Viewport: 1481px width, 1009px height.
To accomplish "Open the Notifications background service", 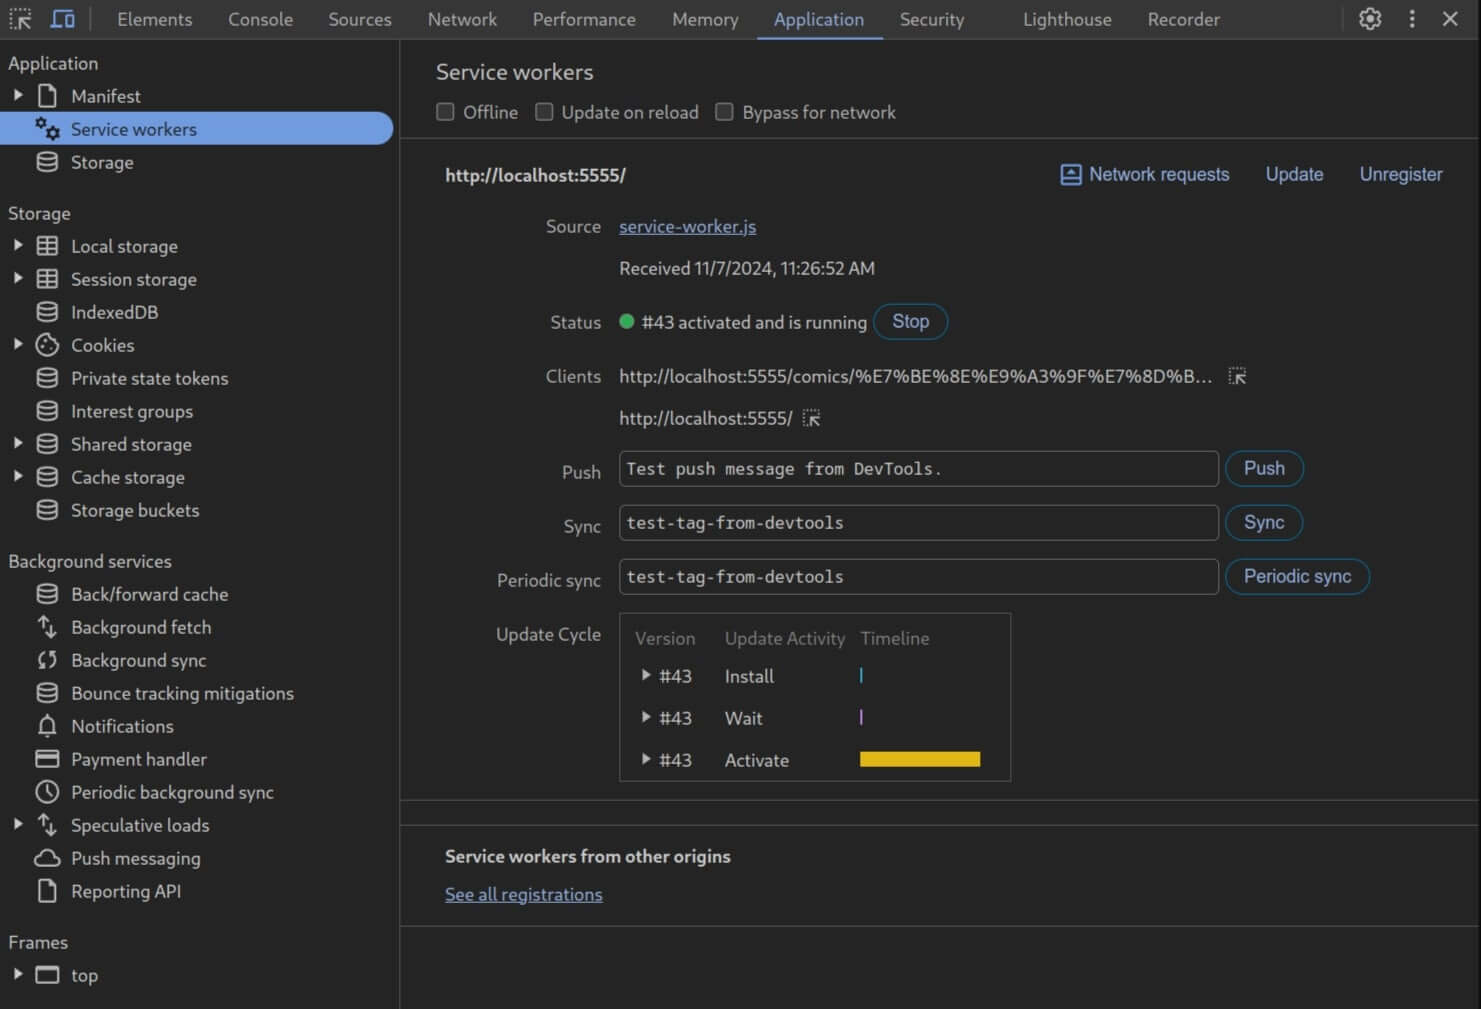I will (x=122, y=726).
